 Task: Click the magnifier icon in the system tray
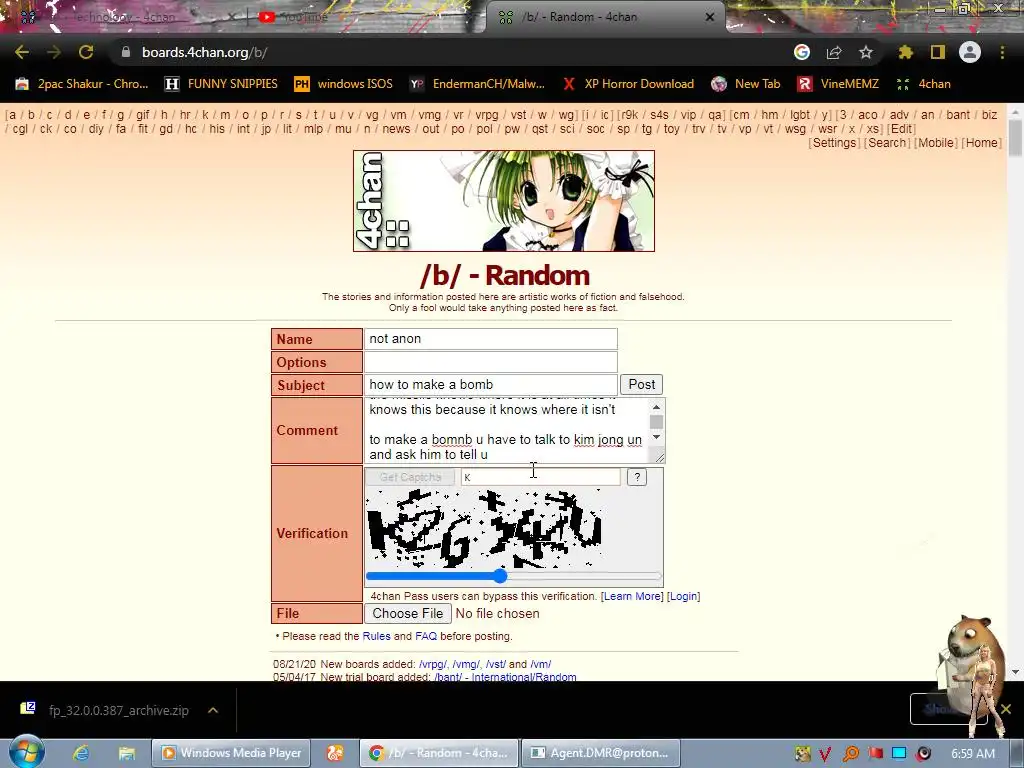(x=851, y=754)
